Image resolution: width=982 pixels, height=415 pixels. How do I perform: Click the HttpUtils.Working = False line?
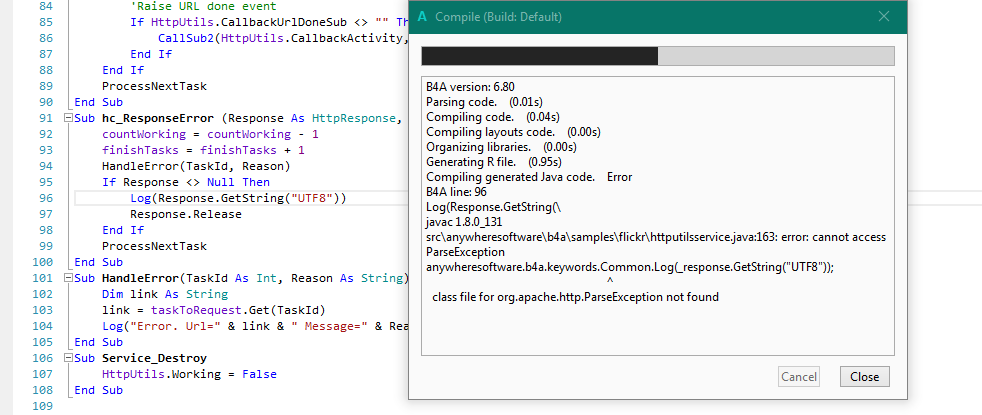click(x=189, y=374)
